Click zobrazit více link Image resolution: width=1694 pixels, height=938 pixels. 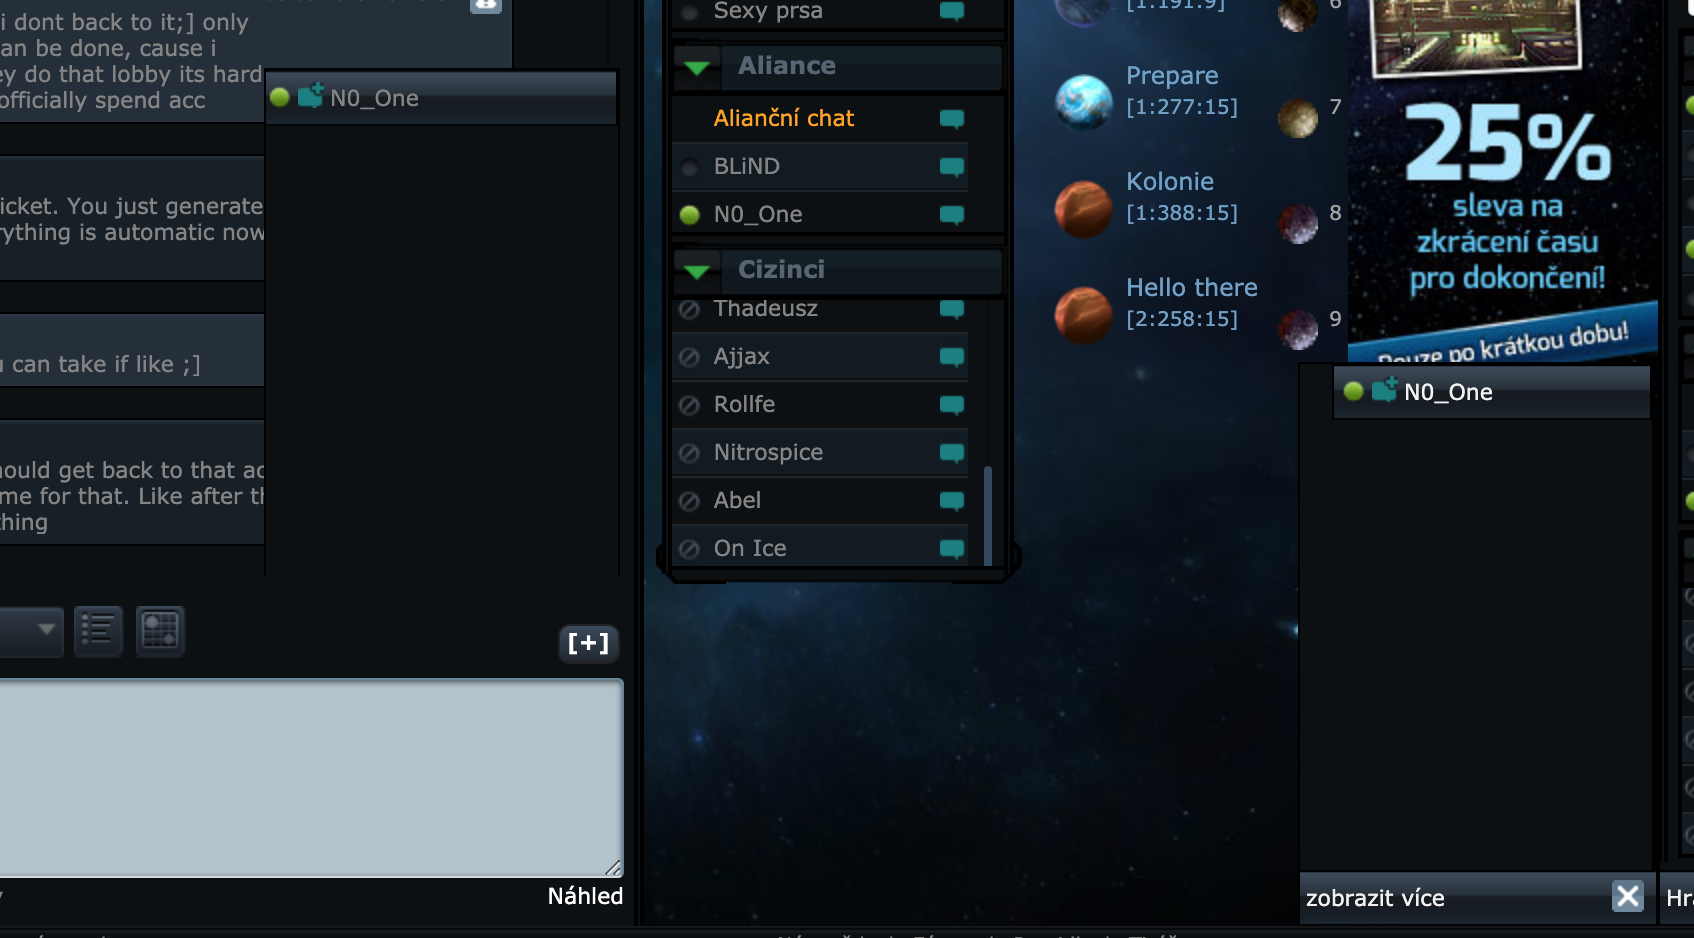[x=1375, y=898]
